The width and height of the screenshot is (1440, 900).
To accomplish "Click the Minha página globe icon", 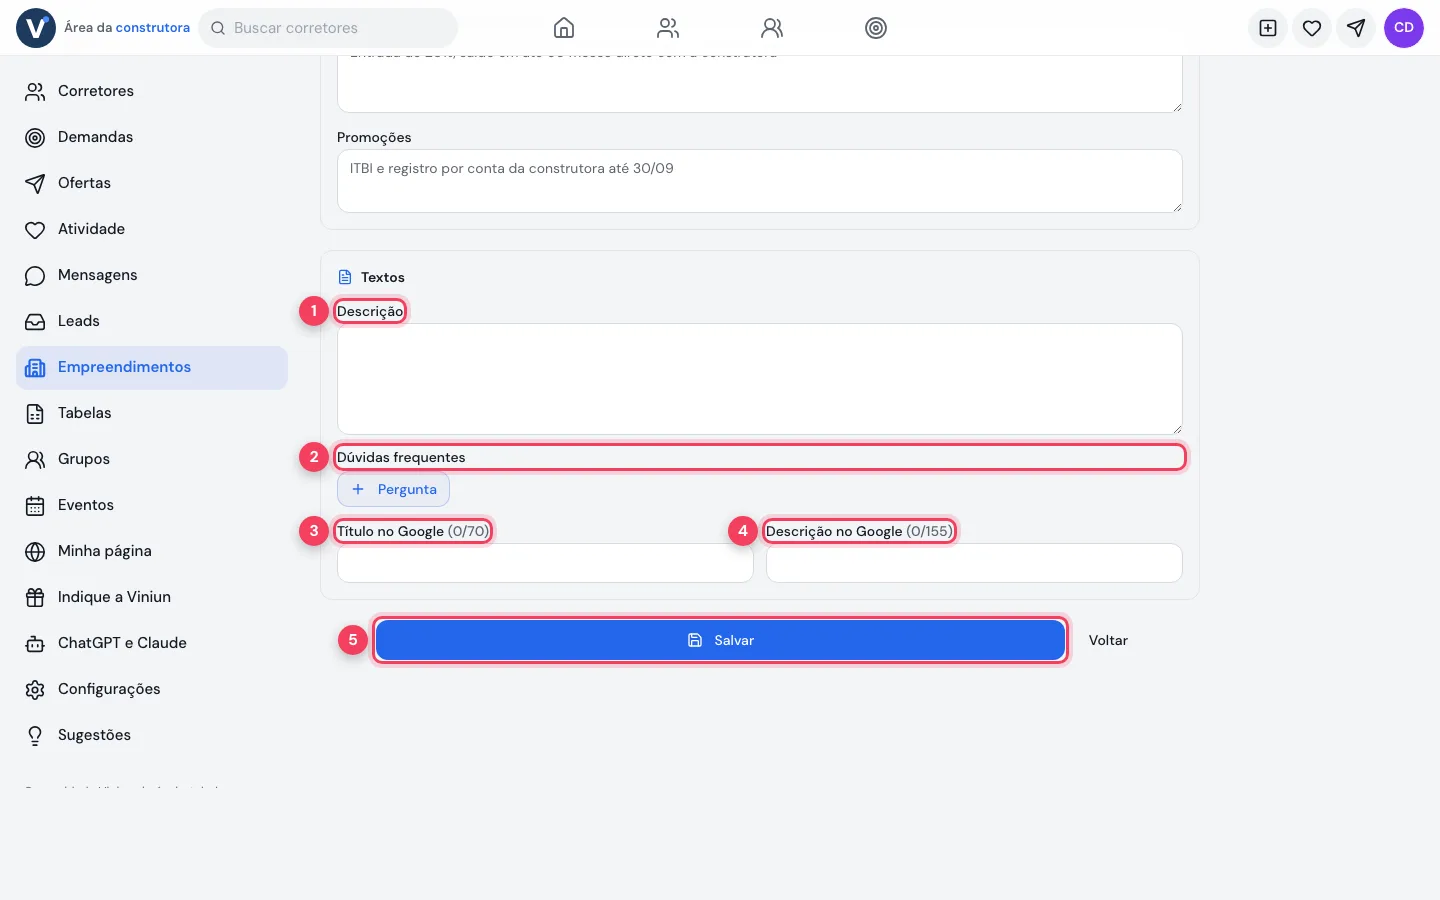I will pyautogui.click(x=35, y=552).
